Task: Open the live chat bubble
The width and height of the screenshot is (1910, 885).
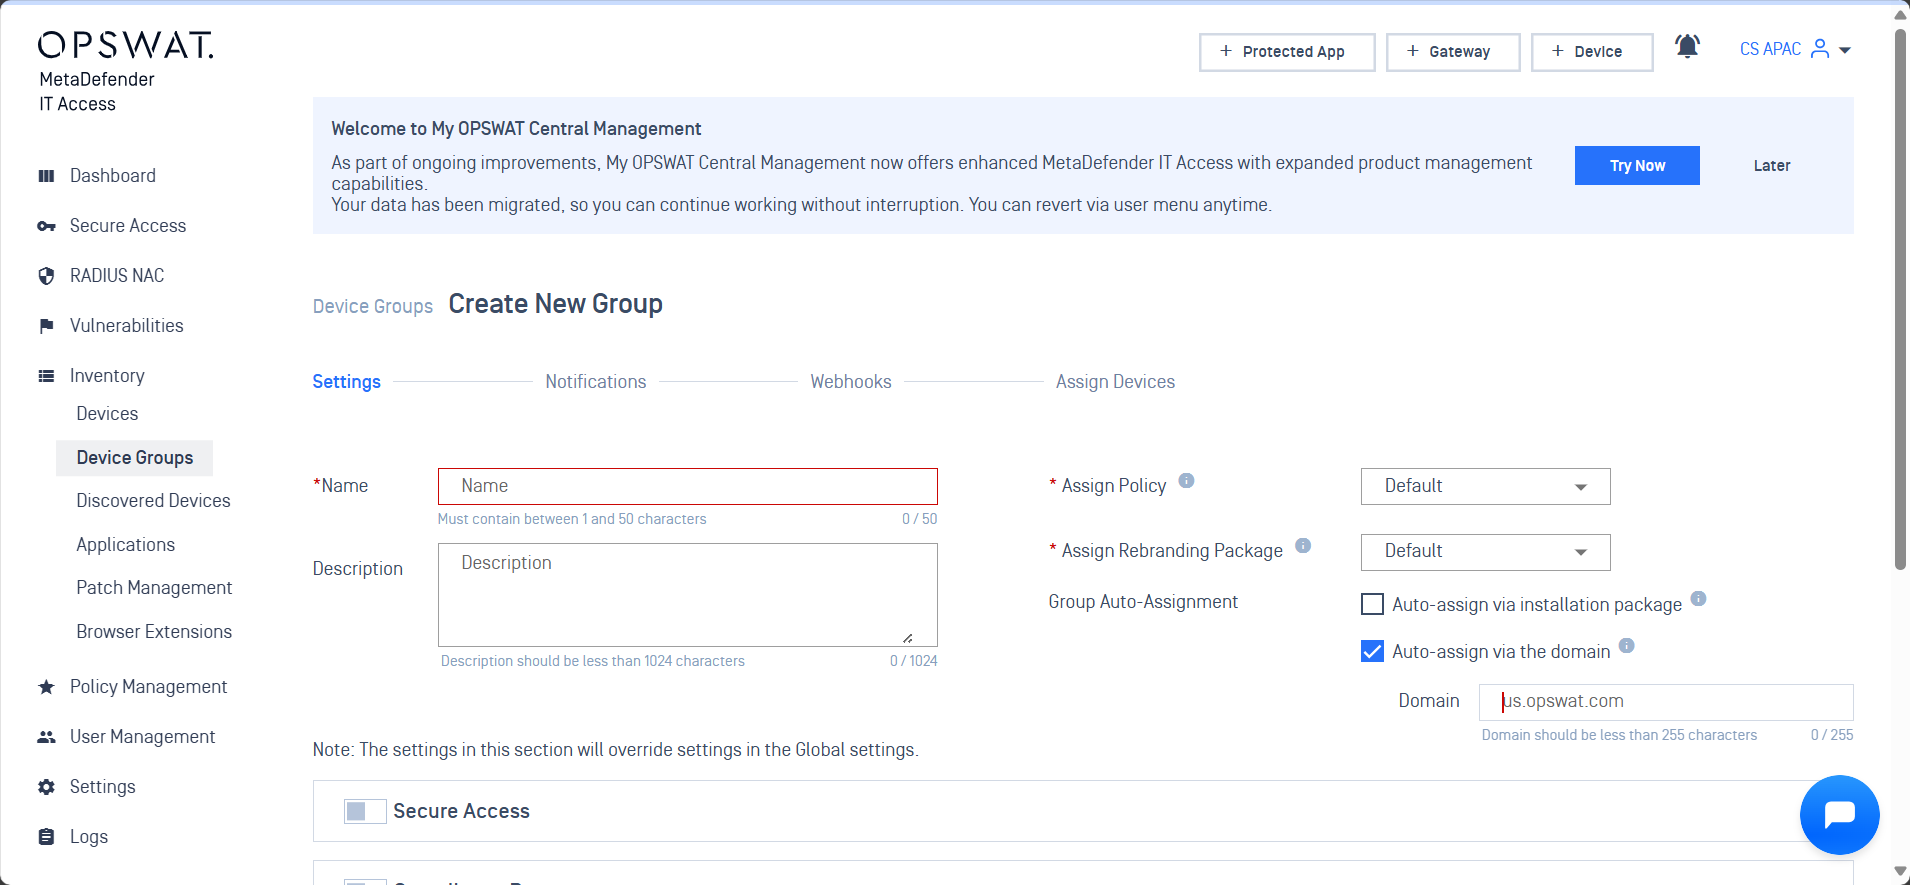Action: [1838, 814]
